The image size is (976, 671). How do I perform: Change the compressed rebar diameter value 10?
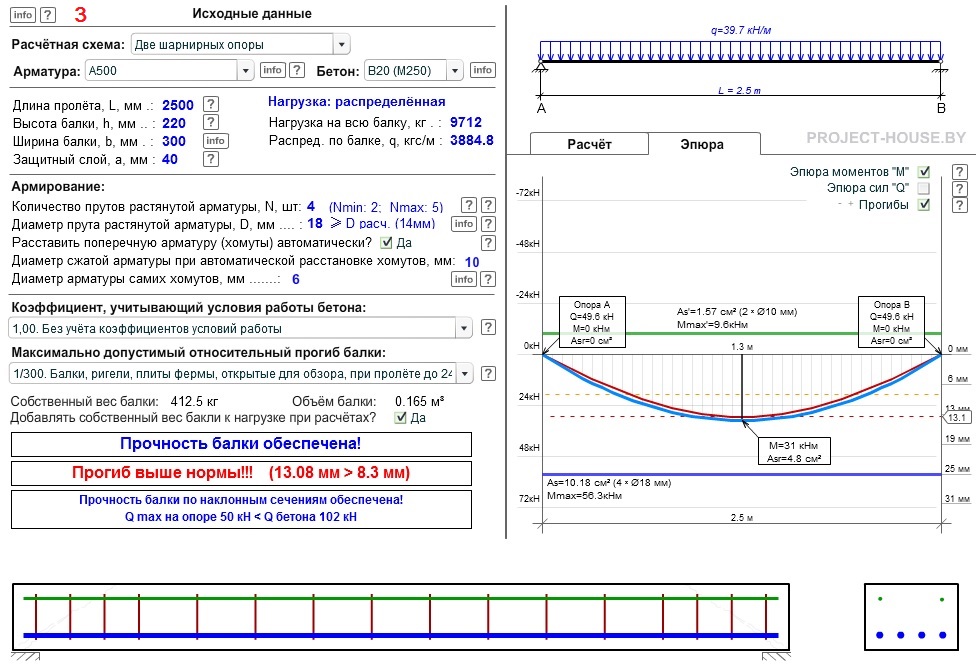click(472, 262)
